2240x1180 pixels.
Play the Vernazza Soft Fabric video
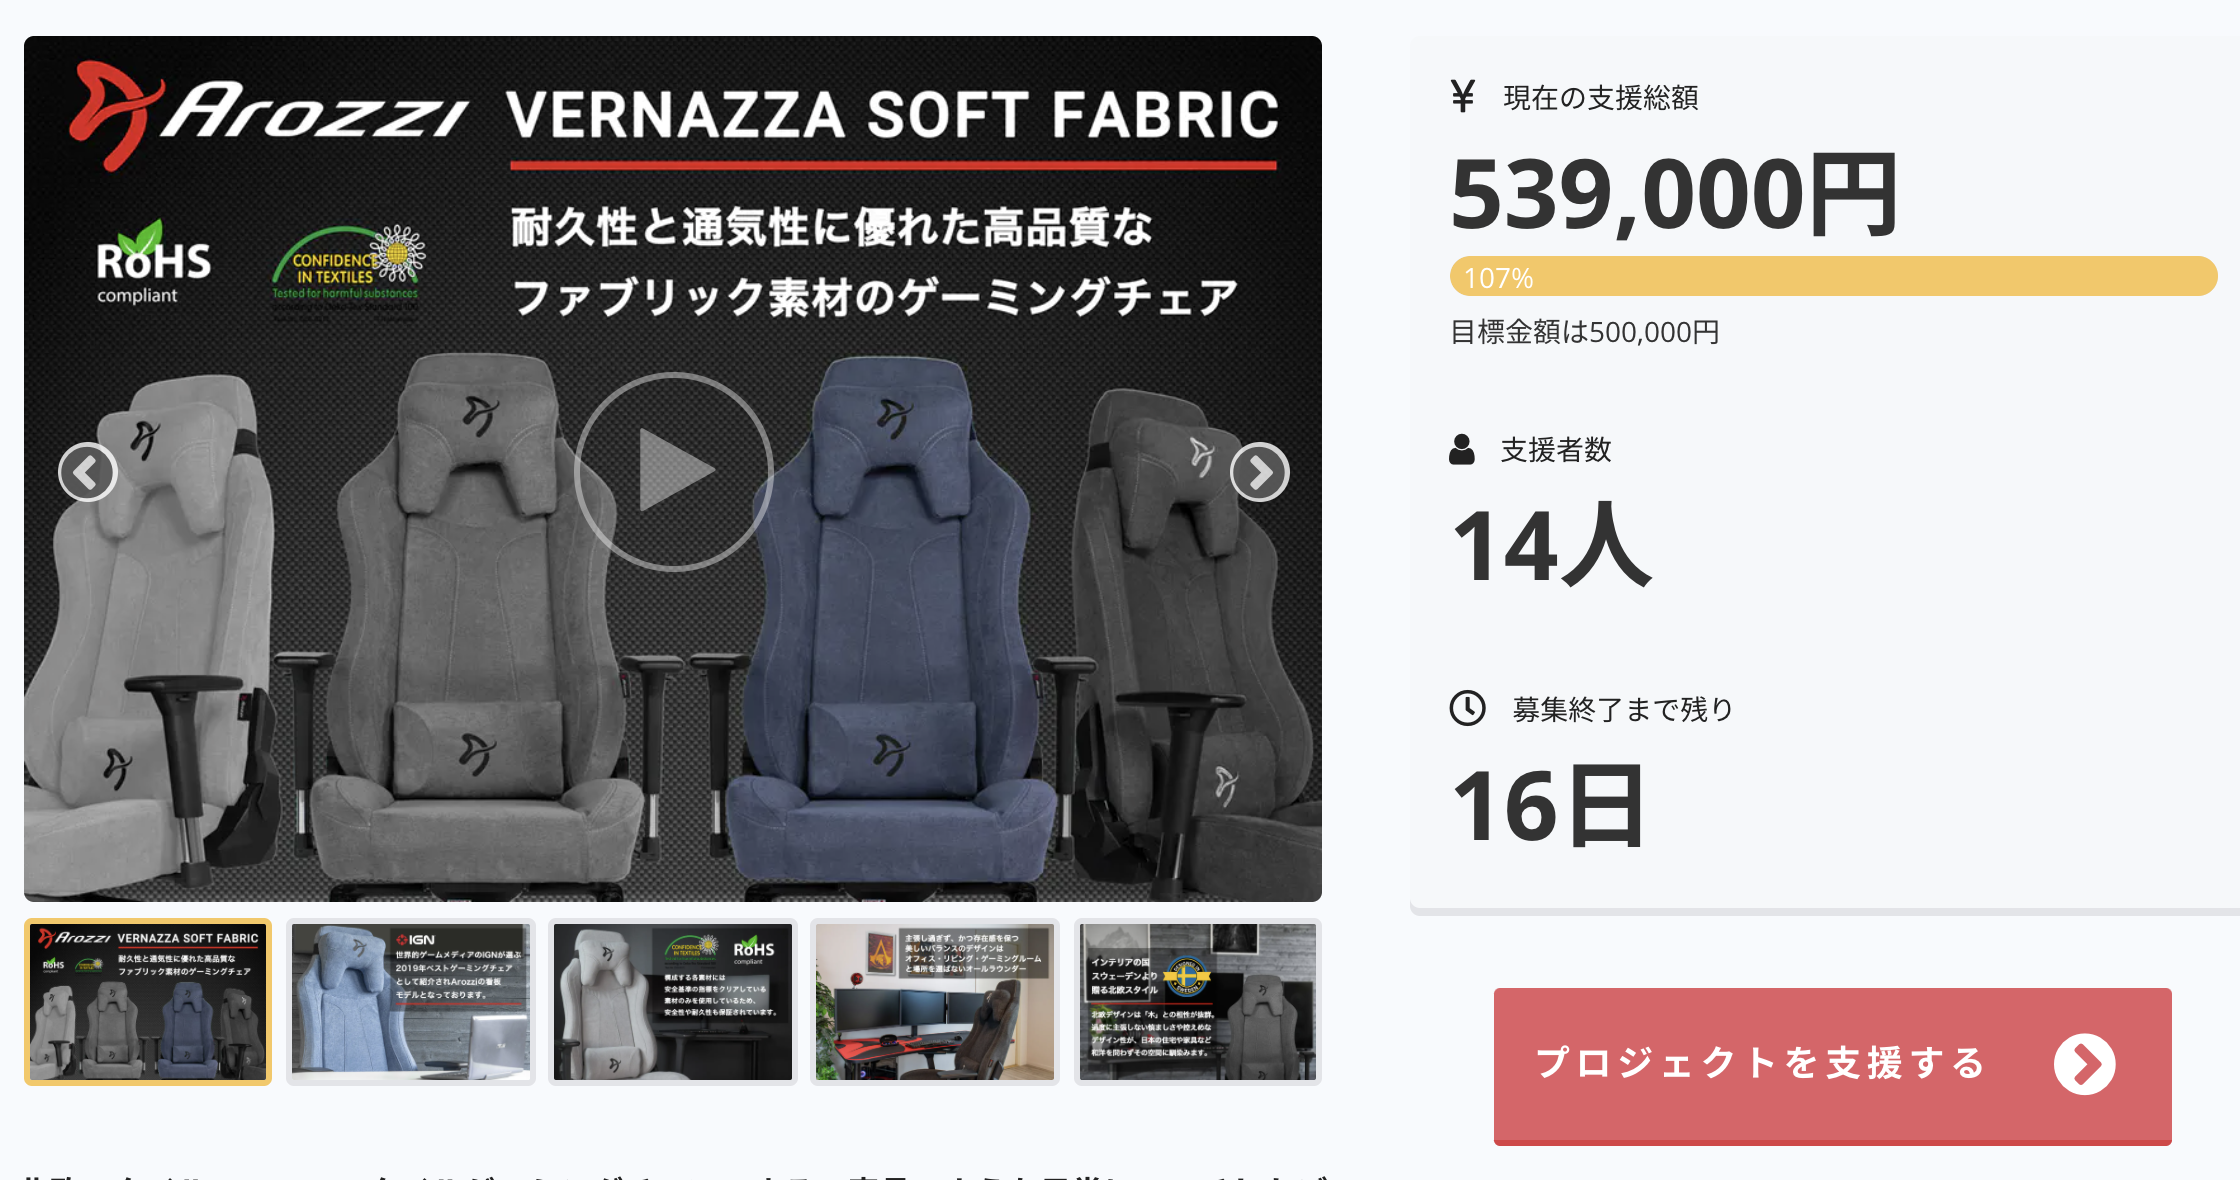click(x=674, y=471)
